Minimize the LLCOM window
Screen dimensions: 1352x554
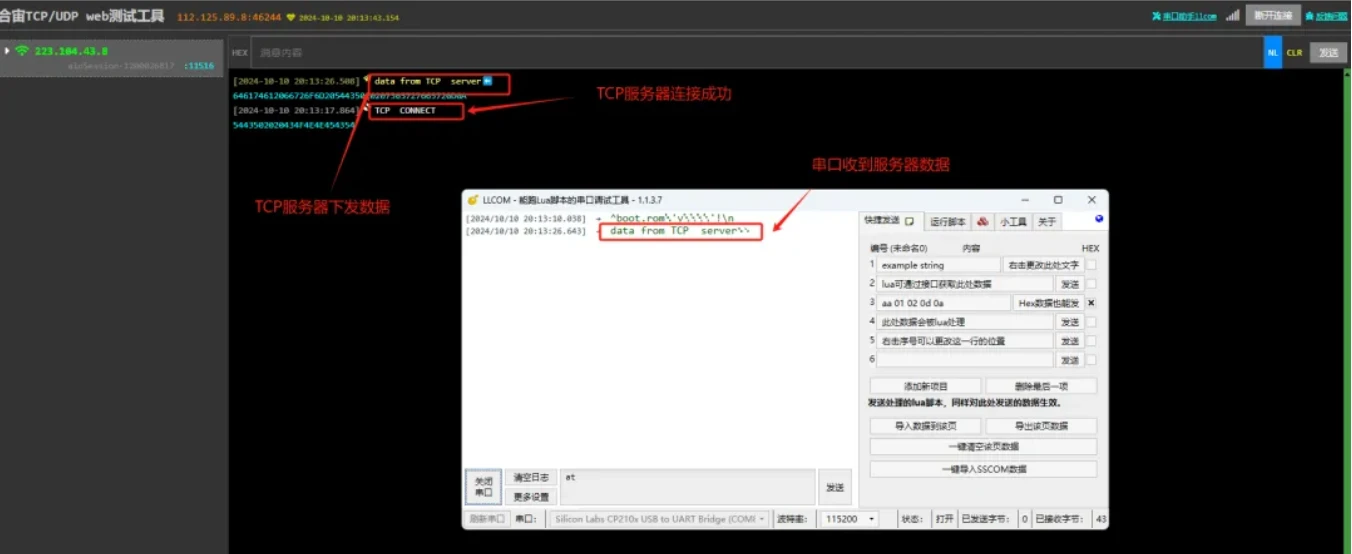point(1025,200)
